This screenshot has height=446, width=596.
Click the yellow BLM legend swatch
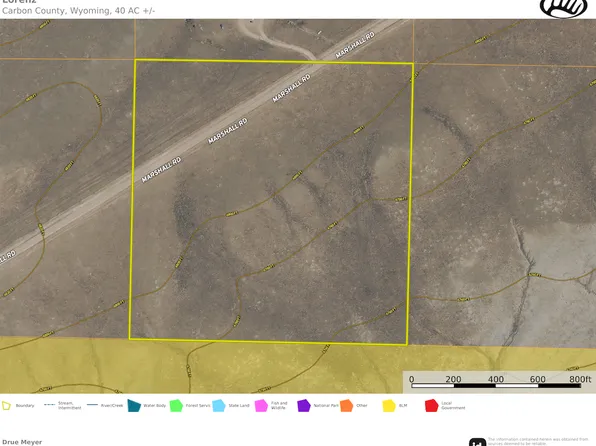point(389,406)
